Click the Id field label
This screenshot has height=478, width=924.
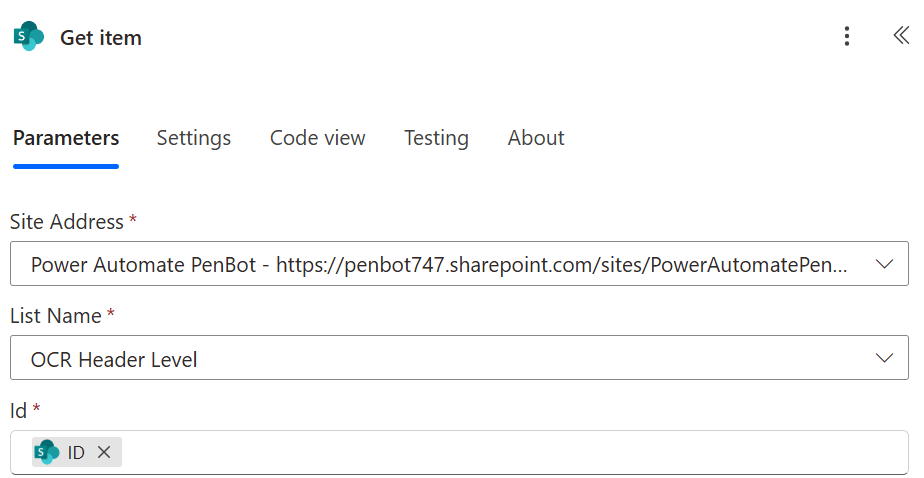18,410
